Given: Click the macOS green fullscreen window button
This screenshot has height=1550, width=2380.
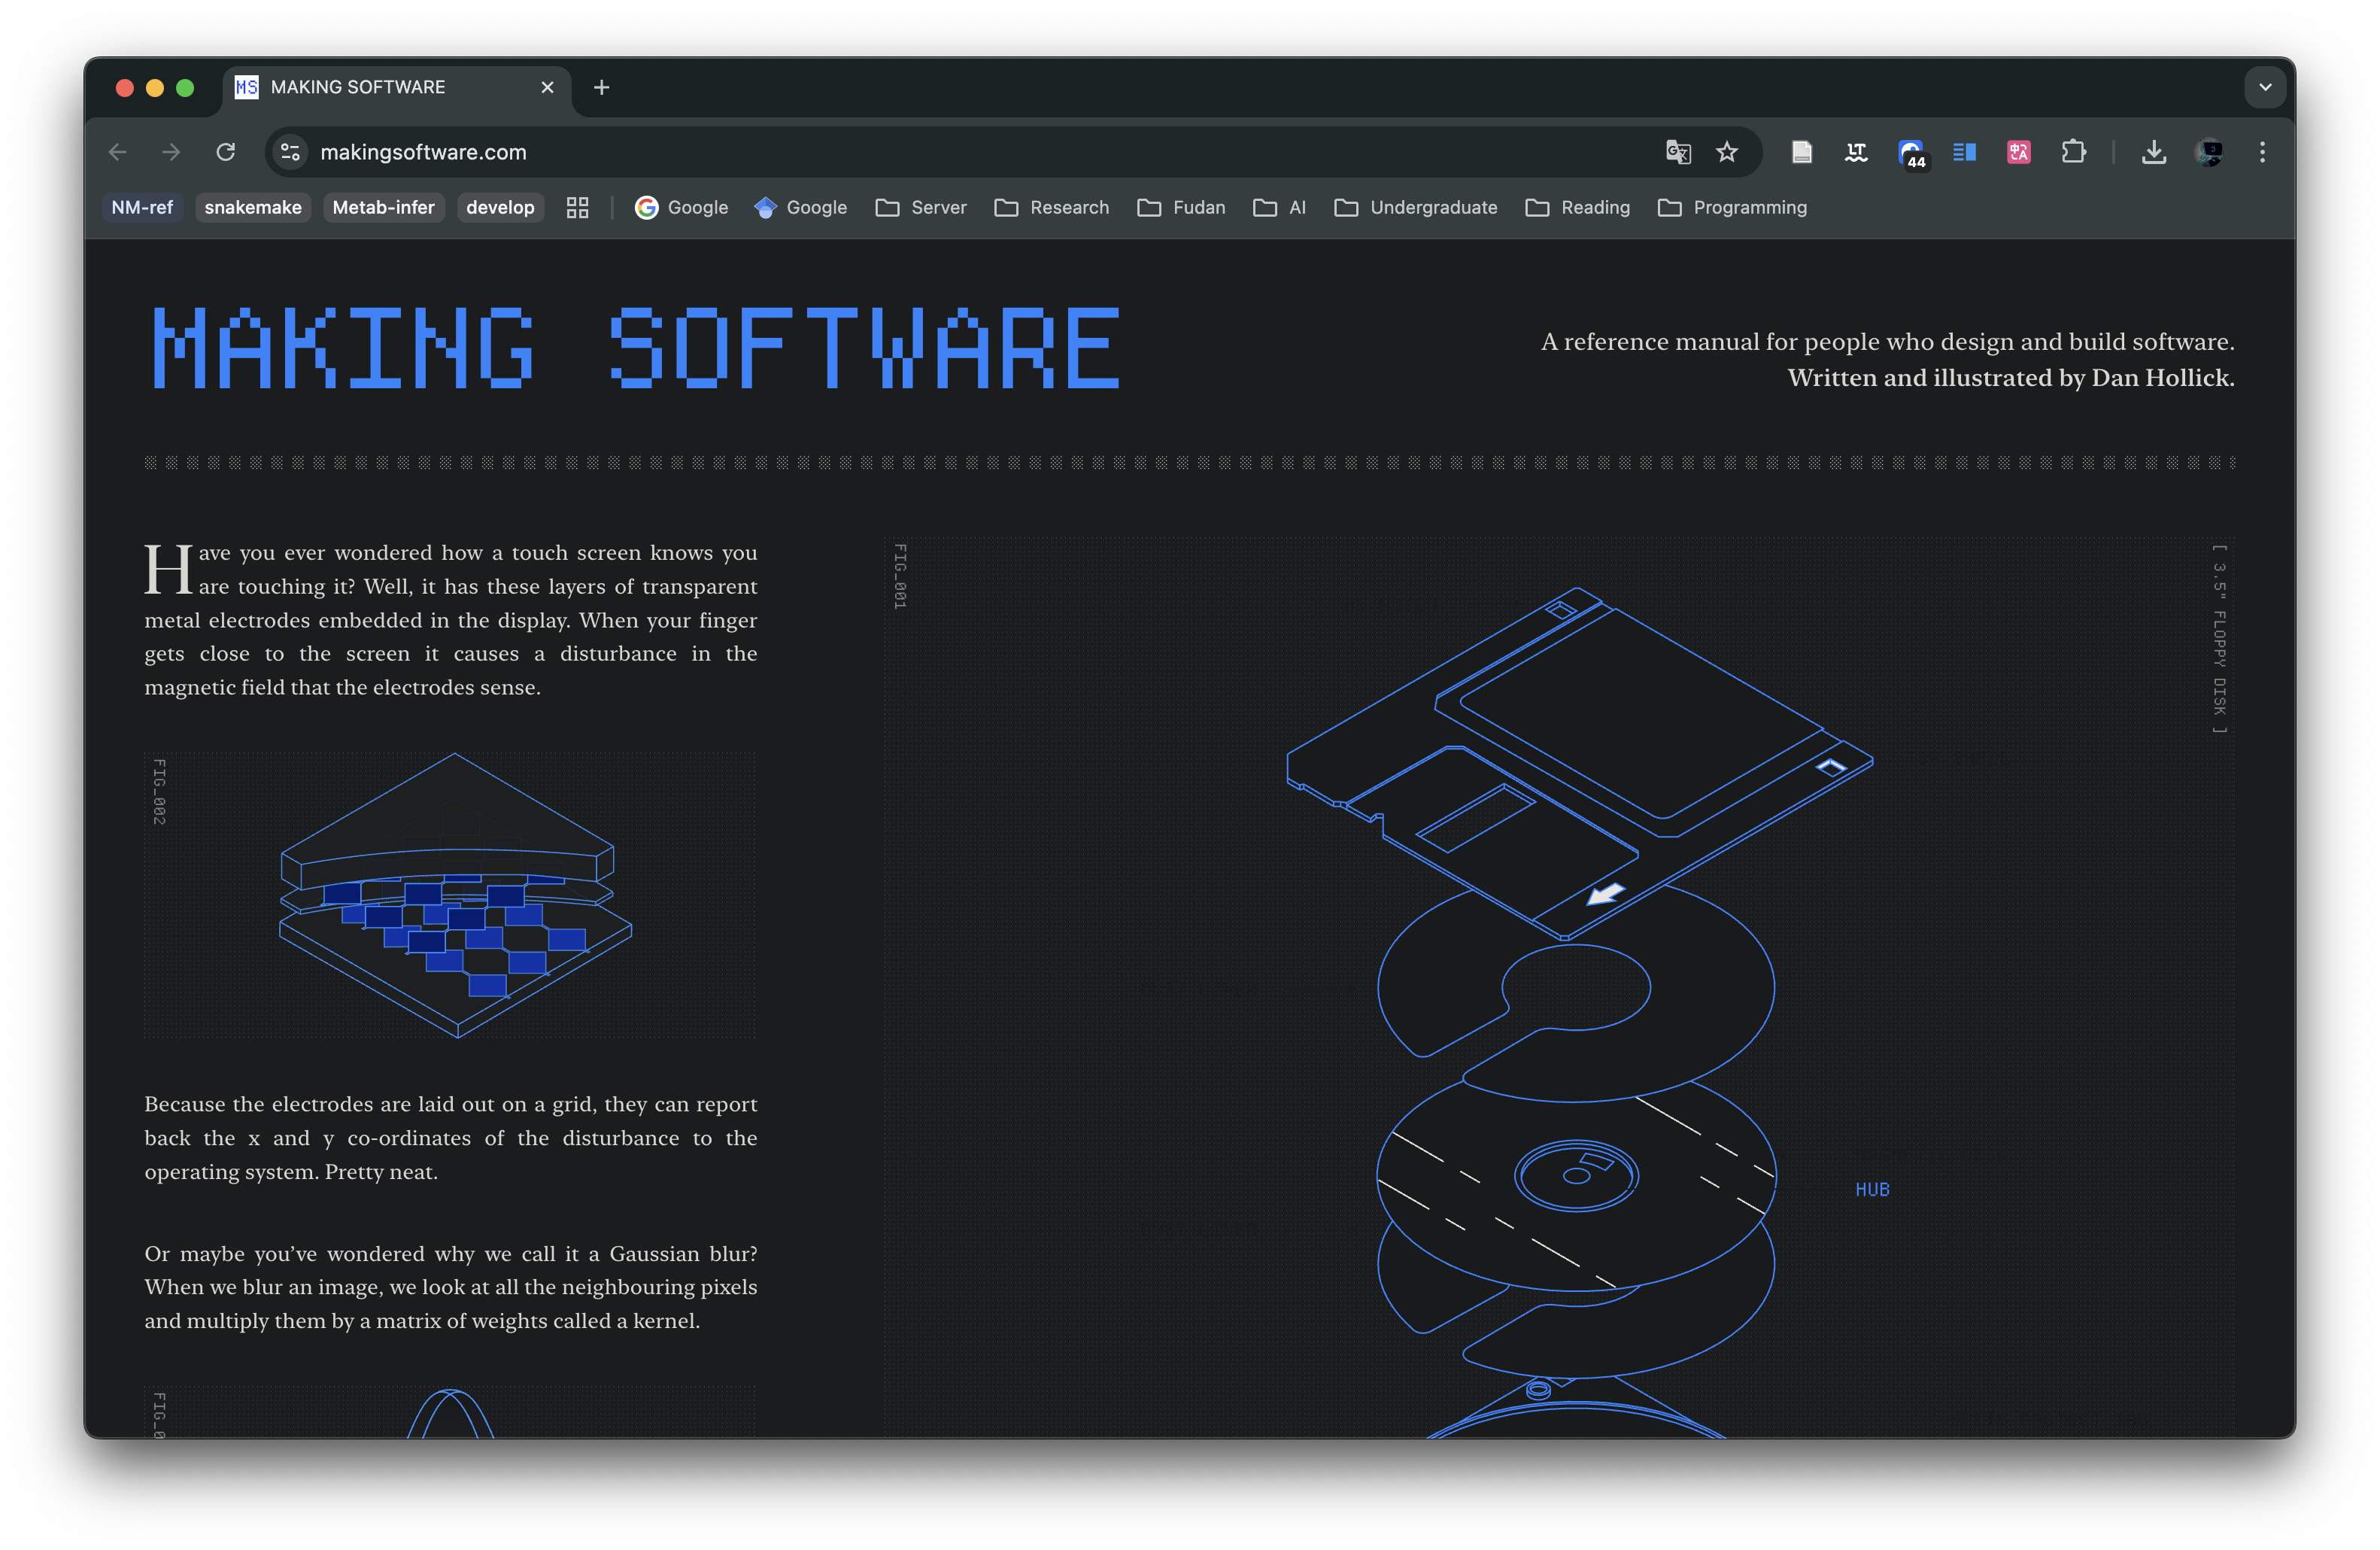Looking at the screenshot, I should click(x=185, y=88).
